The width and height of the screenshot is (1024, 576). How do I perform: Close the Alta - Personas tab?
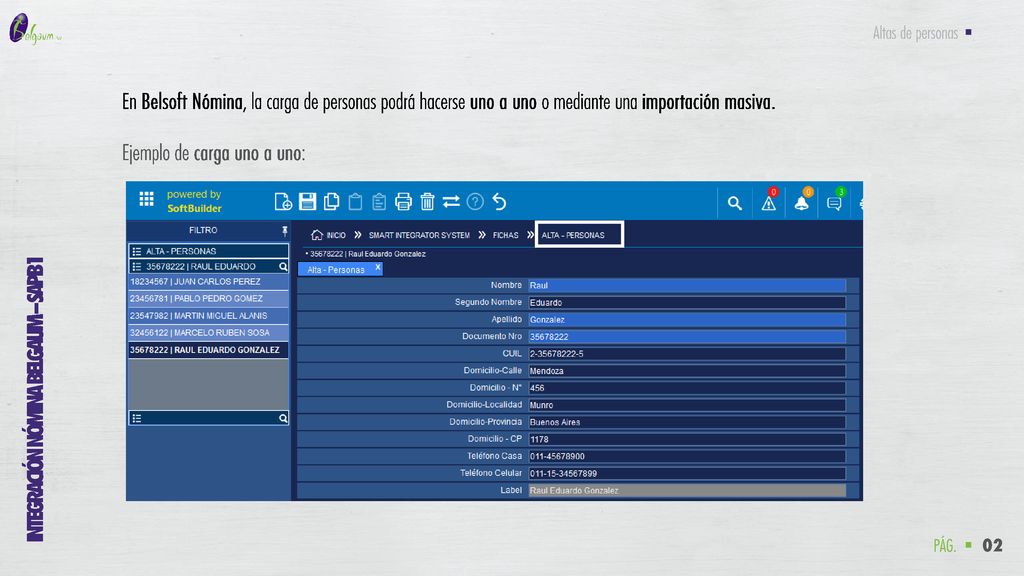(x=377, y=268)
